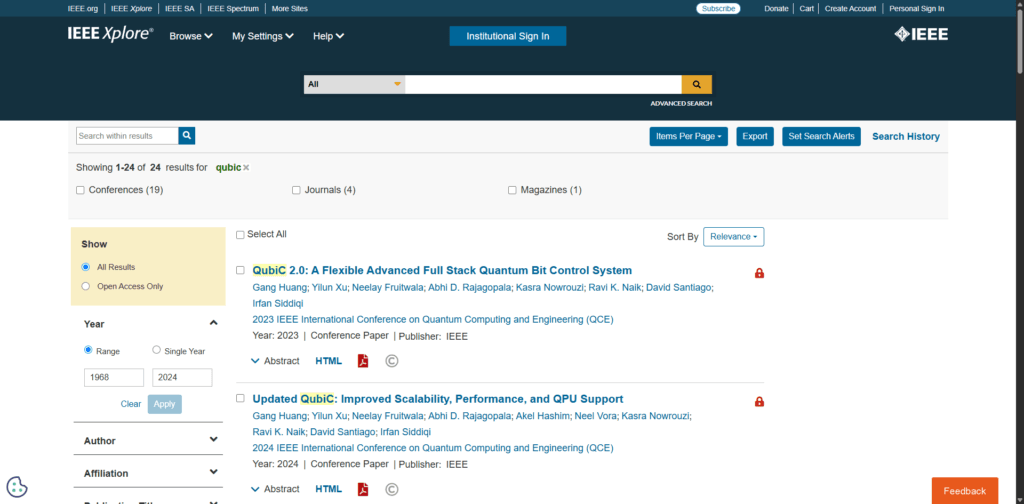Choose the All Results radio button

[86, 267]
